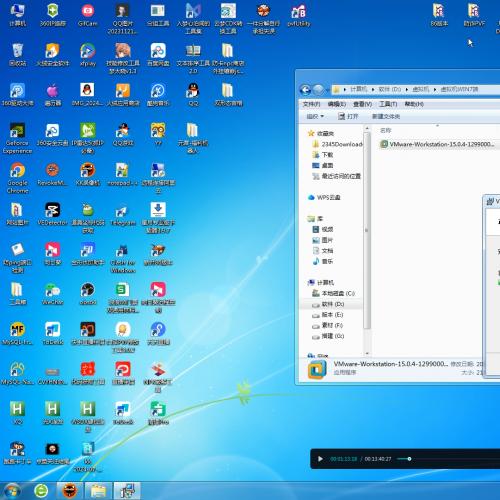Open Clash for Windows desktop shortcut
Image resolution: width=500 pixels, height=500 pixels.
123,258
